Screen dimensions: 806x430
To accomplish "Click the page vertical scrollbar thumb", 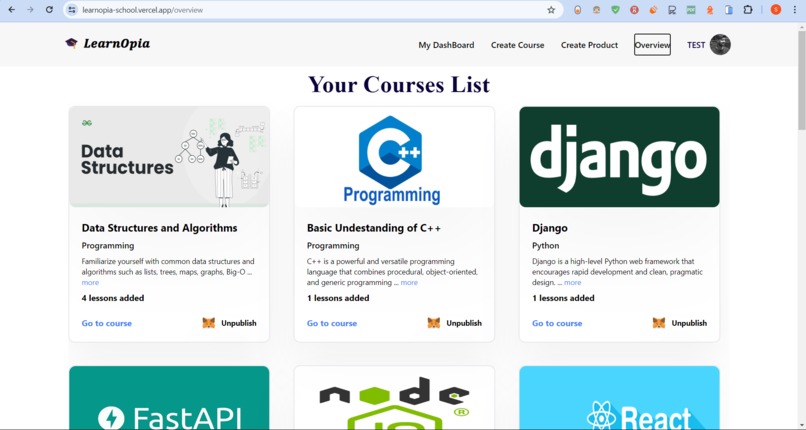I will (x=802, y=80).
